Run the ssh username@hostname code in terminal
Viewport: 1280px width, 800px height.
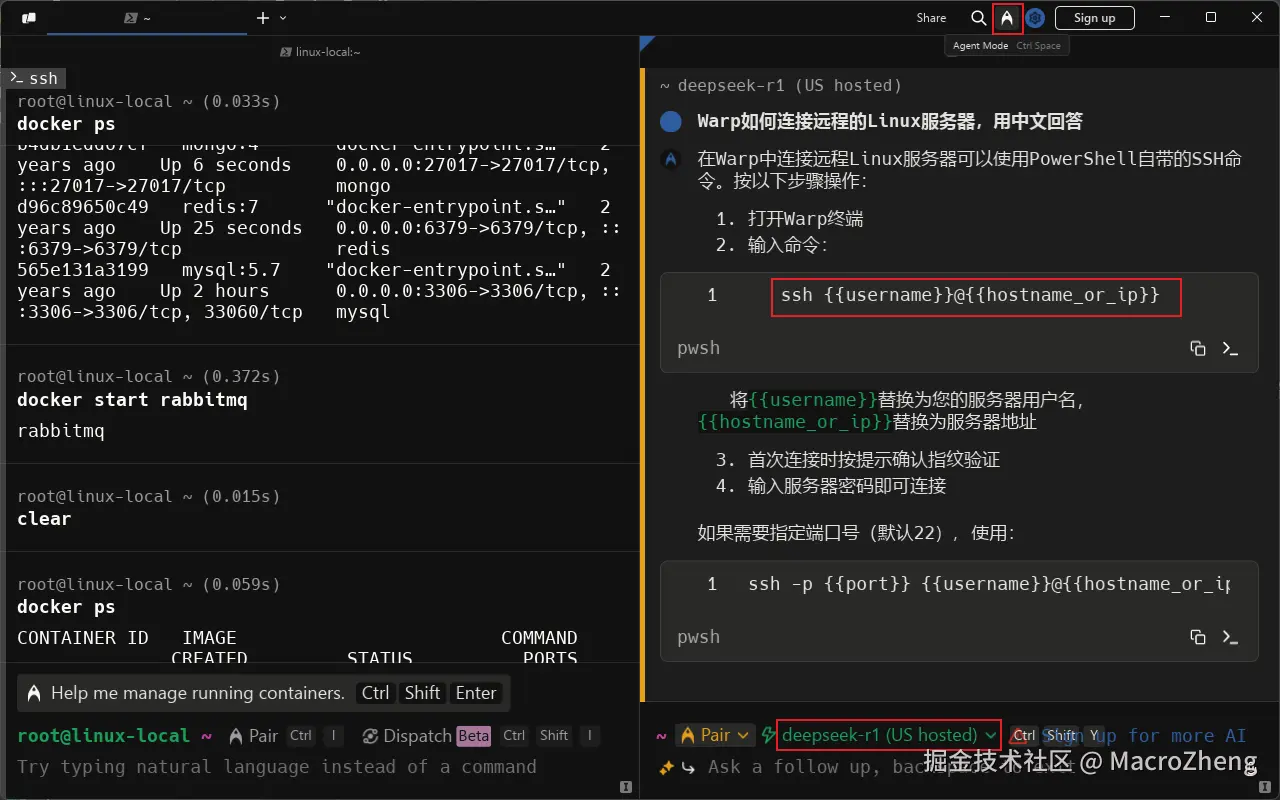pos(1231,348)
